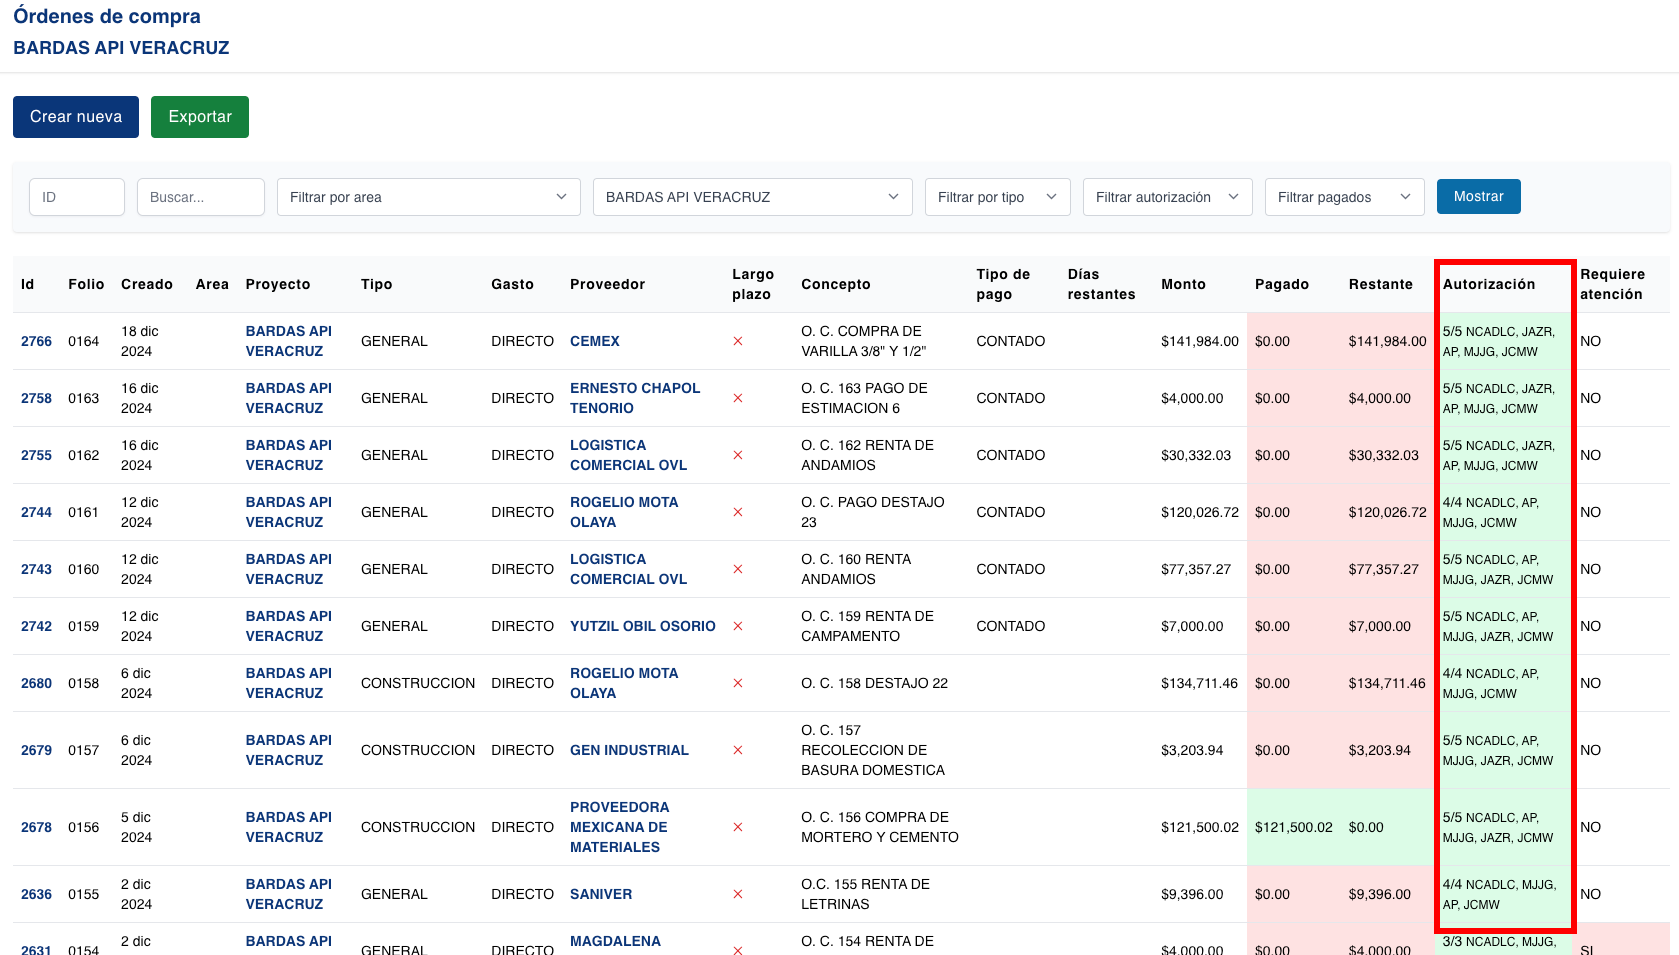This screenshot has width=1679, height=955.
Task: Focus the ID input field
Action: 77,197
